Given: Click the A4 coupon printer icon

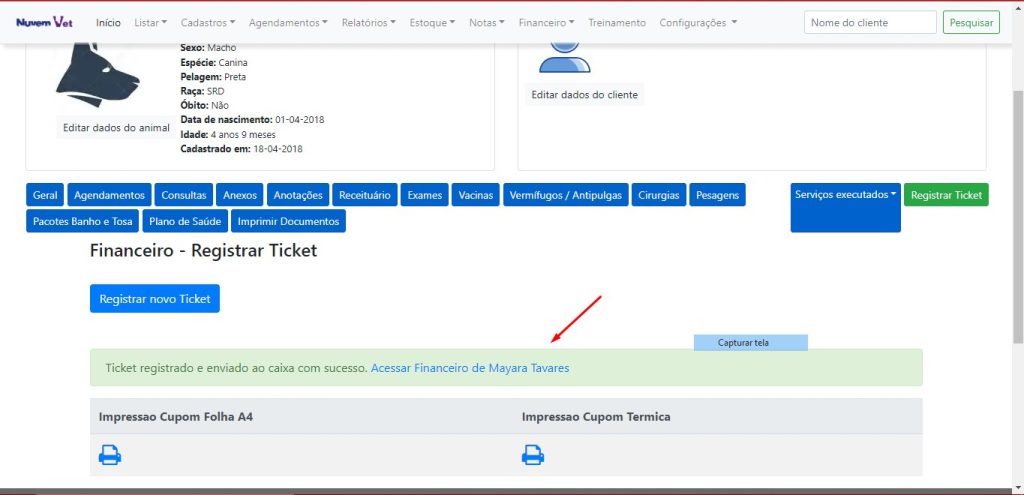Looking at the screenshot, I should [110, 455].
